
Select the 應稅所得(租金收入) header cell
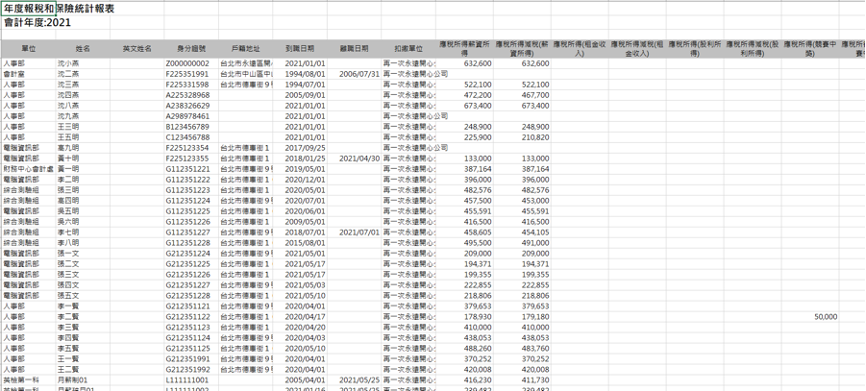click(x=579, y=49)
